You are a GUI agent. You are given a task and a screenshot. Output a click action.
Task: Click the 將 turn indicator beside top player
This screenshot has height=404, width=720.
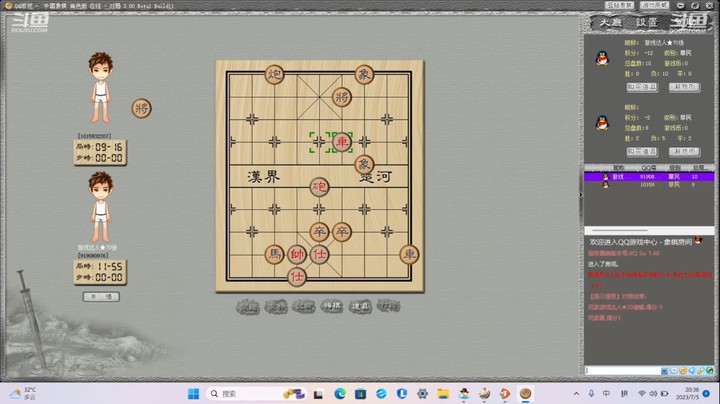[141, 108]
